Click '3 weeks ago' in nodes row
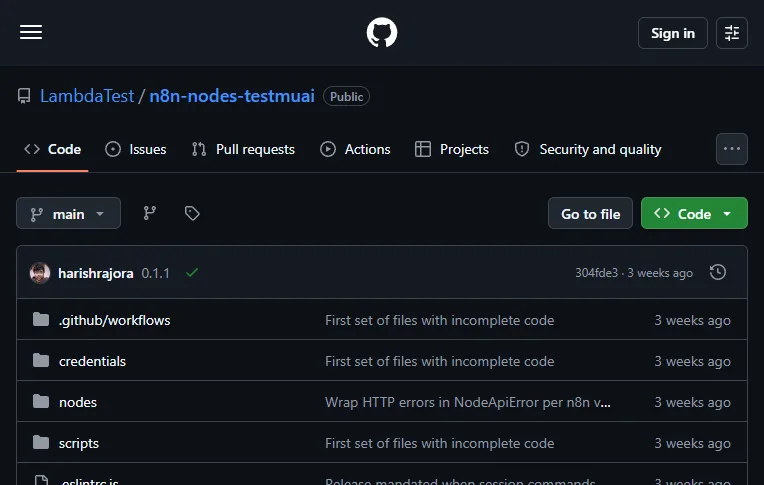The width and height of the screenshot is (764, 485). pos(692,402)
